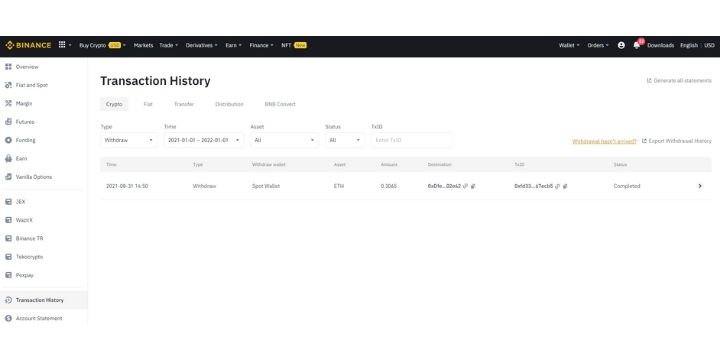
Task: Open the Asset dropdown
Action: point(284,140)
